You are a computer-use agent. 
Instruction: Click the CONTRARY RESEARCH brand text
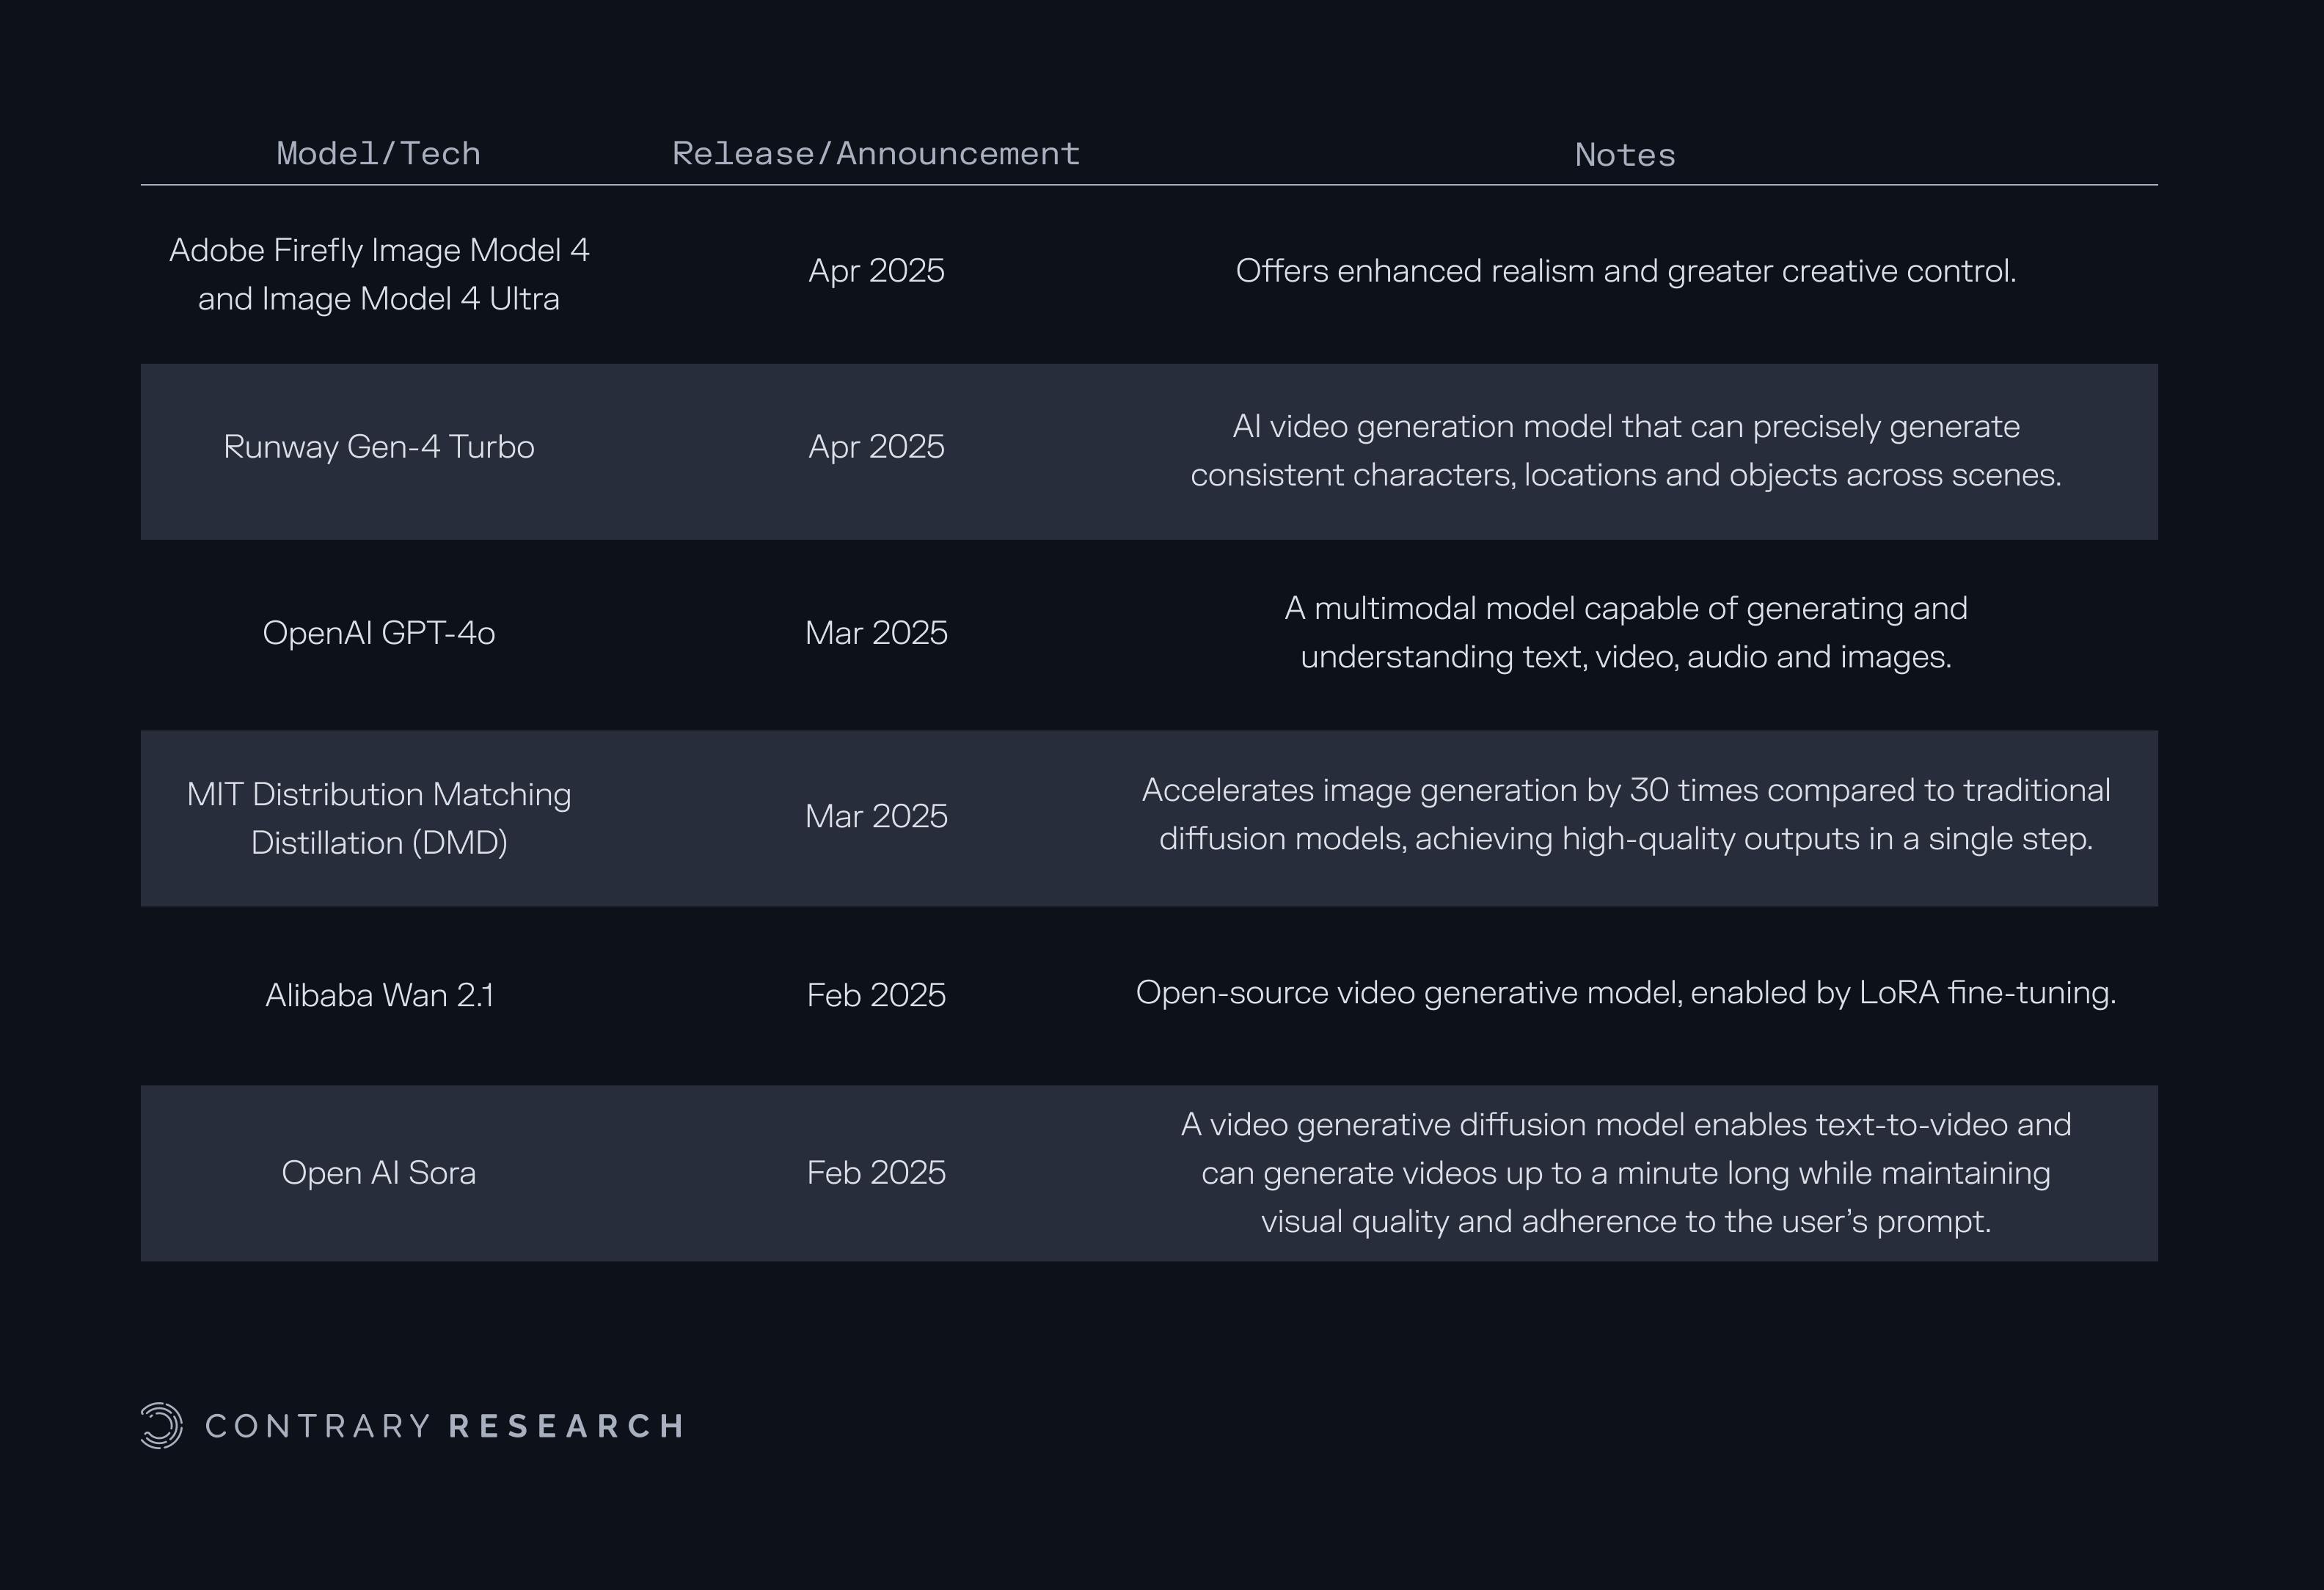(445, 1426)
